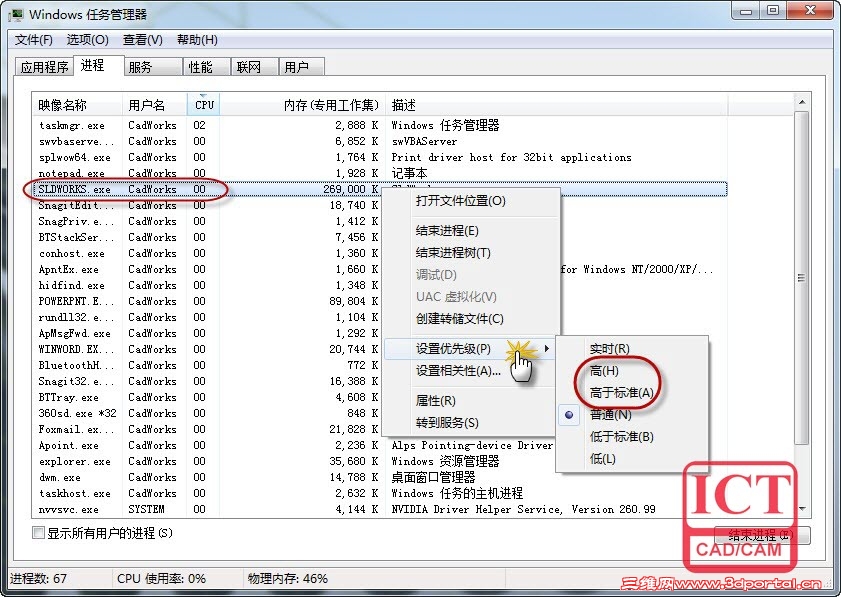Enable 显示所有用户的进程 checkbox
Screen dimensions: 841x597
38,533
